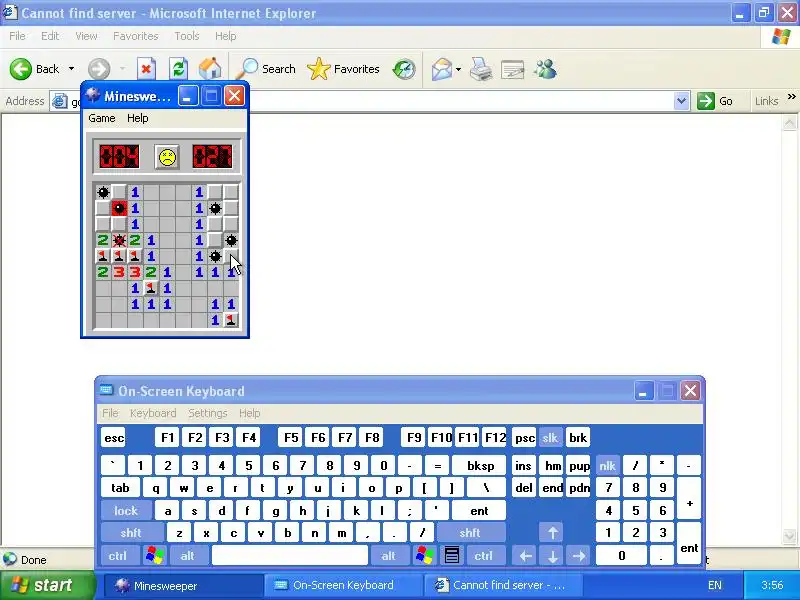The height and width of the screenshot is (600, 800).
Task: Open Favorites star in IE toolbar
Action: click(343, 69)
